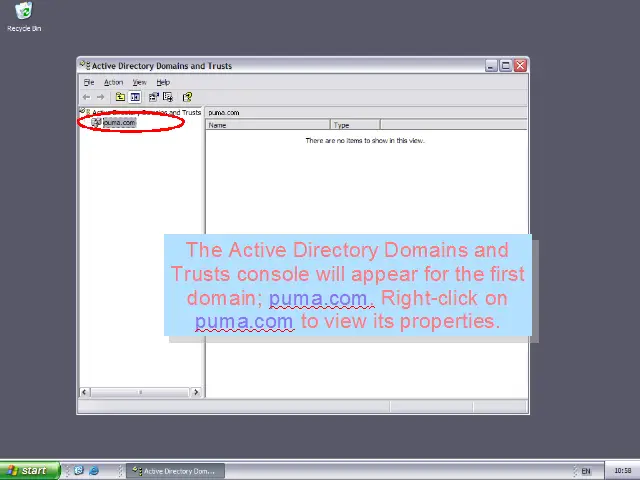
Task: Select the Recycle Bin desktop icon
Action: tap(24, 17)
